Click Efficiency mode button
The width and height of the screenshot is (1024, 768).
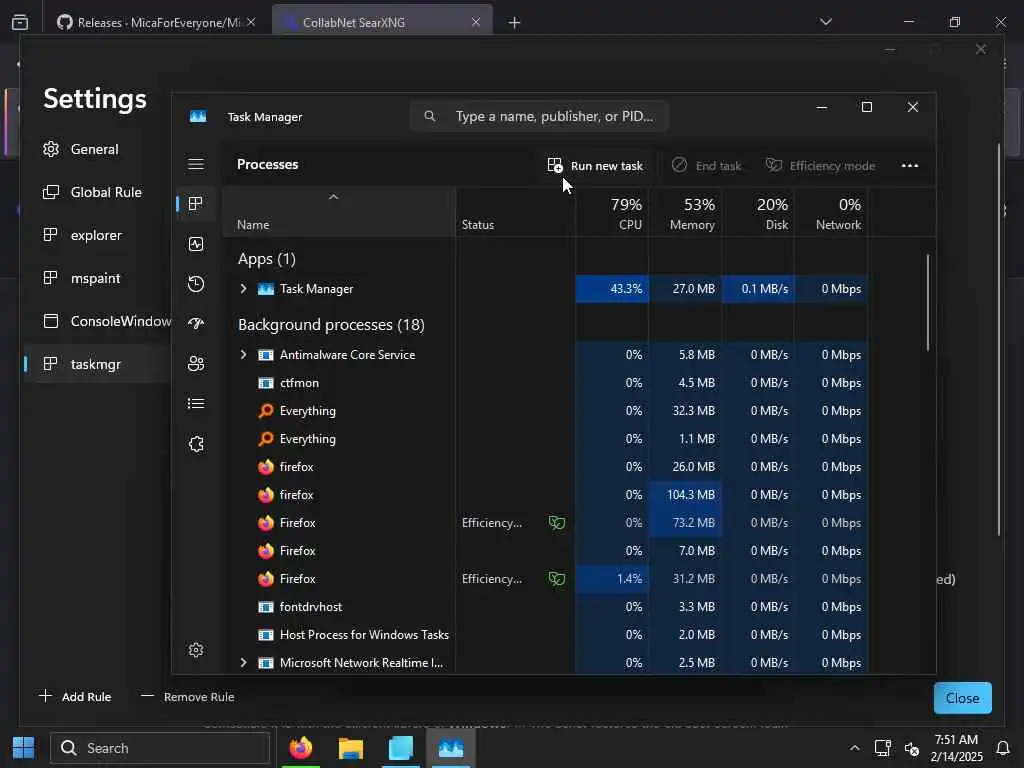820,166
